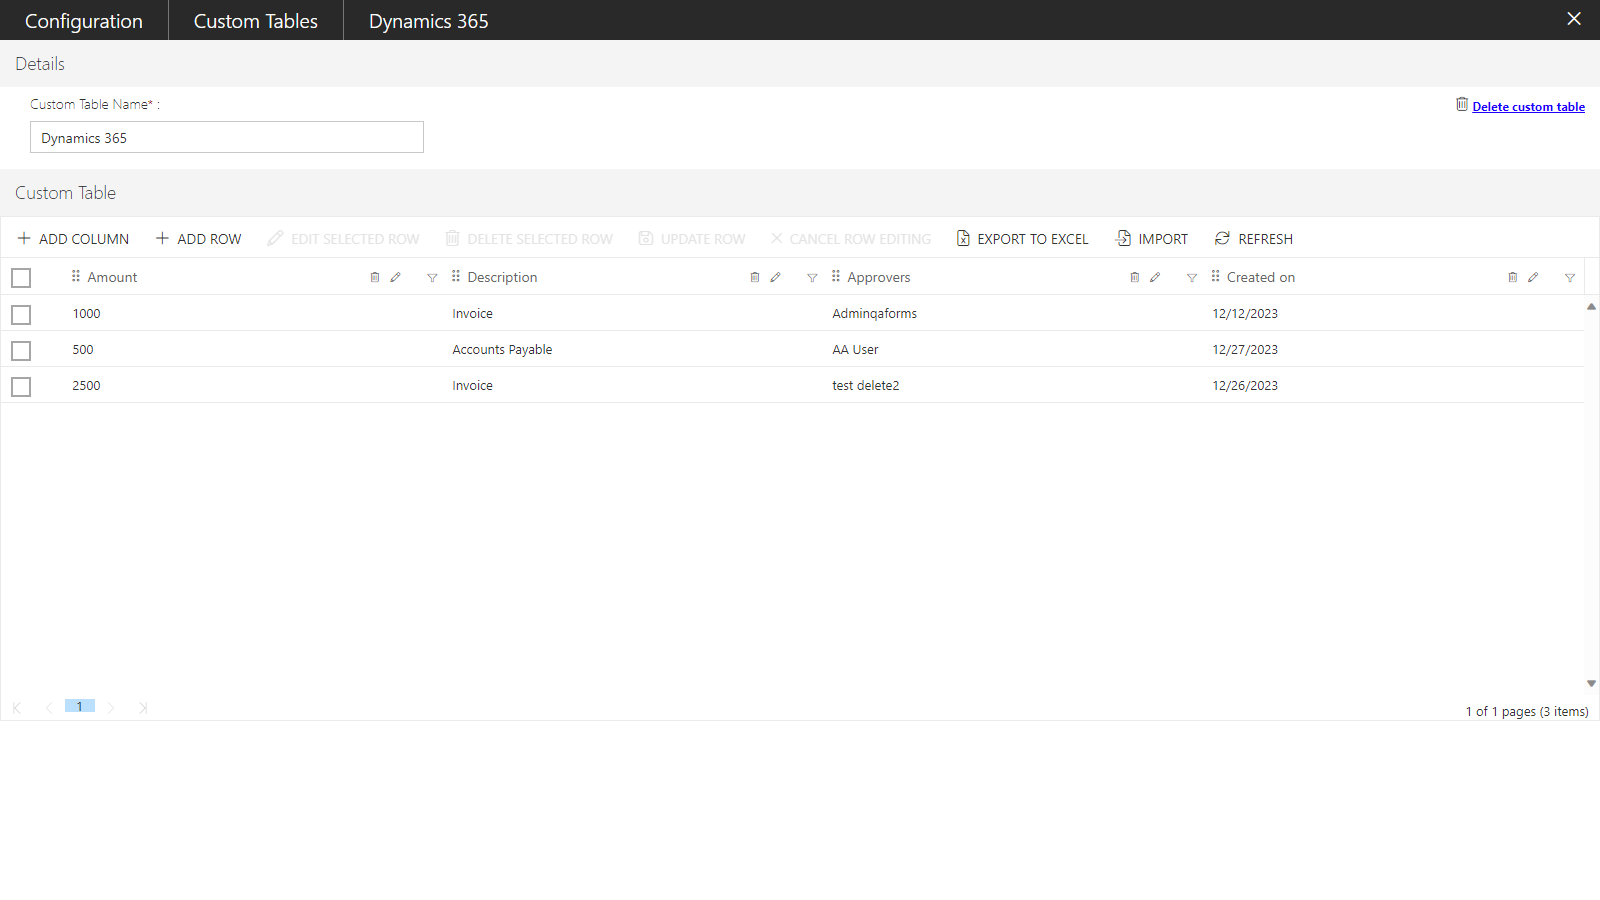Select the Accounts Payable row checkbox

(21, 351)
